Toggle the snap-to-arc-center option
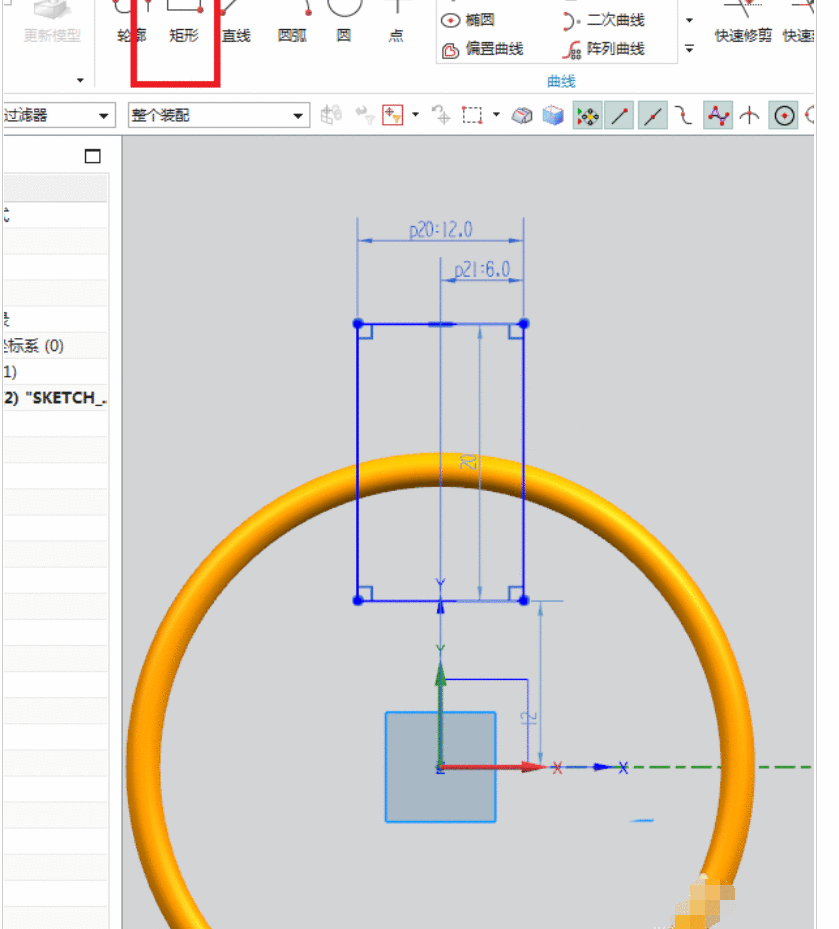The image size is (839, 929). (x=785, y=116)
